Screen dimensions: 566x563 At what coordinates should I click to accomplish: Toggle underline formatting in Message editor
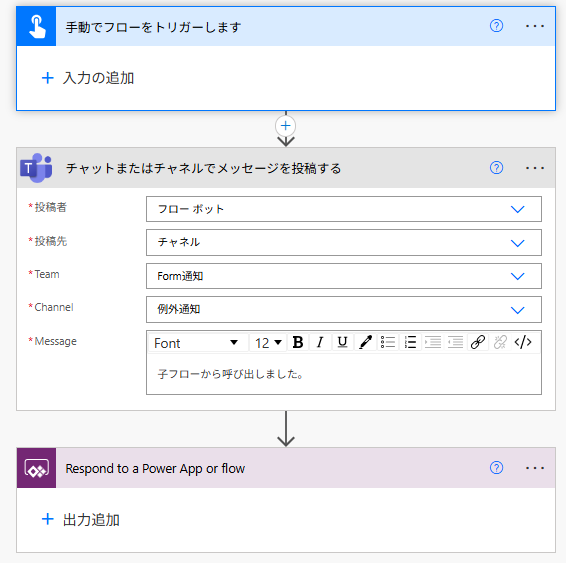(x=342, y=342)
